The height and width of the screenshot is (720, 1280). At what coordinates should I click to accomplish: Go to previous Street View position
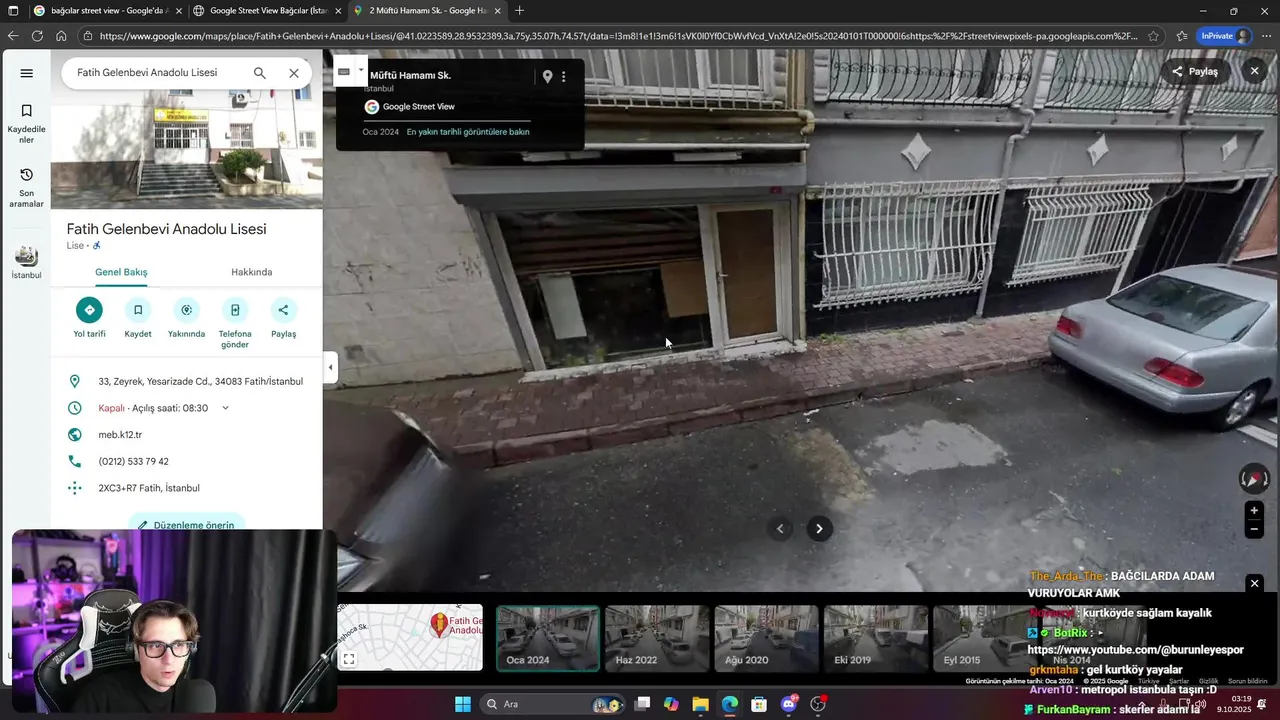coord(781,529)
